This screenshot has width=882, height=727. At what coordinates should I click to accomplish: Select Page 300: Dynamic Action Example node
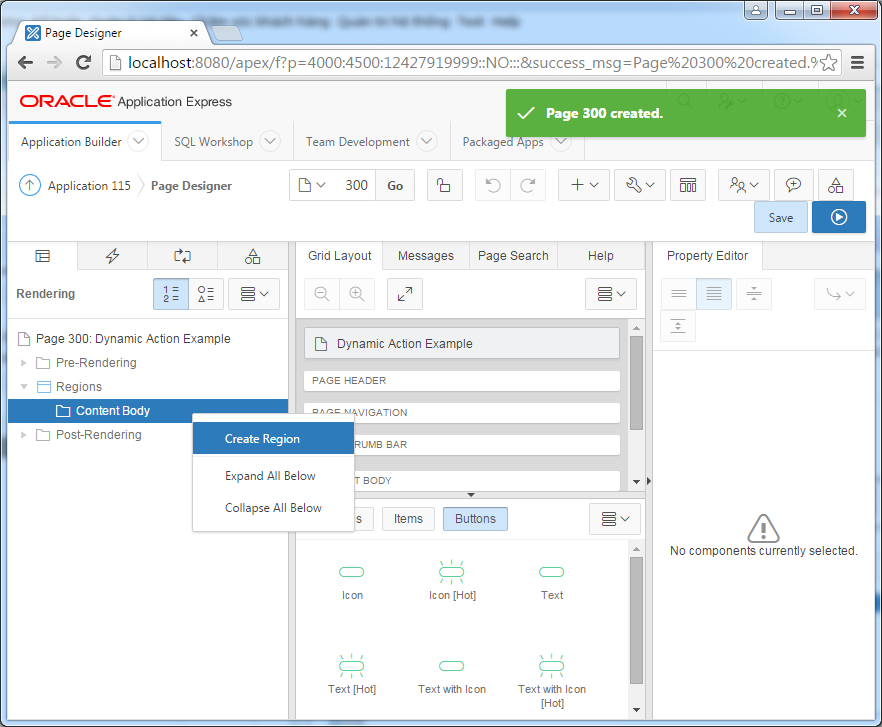click(x=133, y=339)
